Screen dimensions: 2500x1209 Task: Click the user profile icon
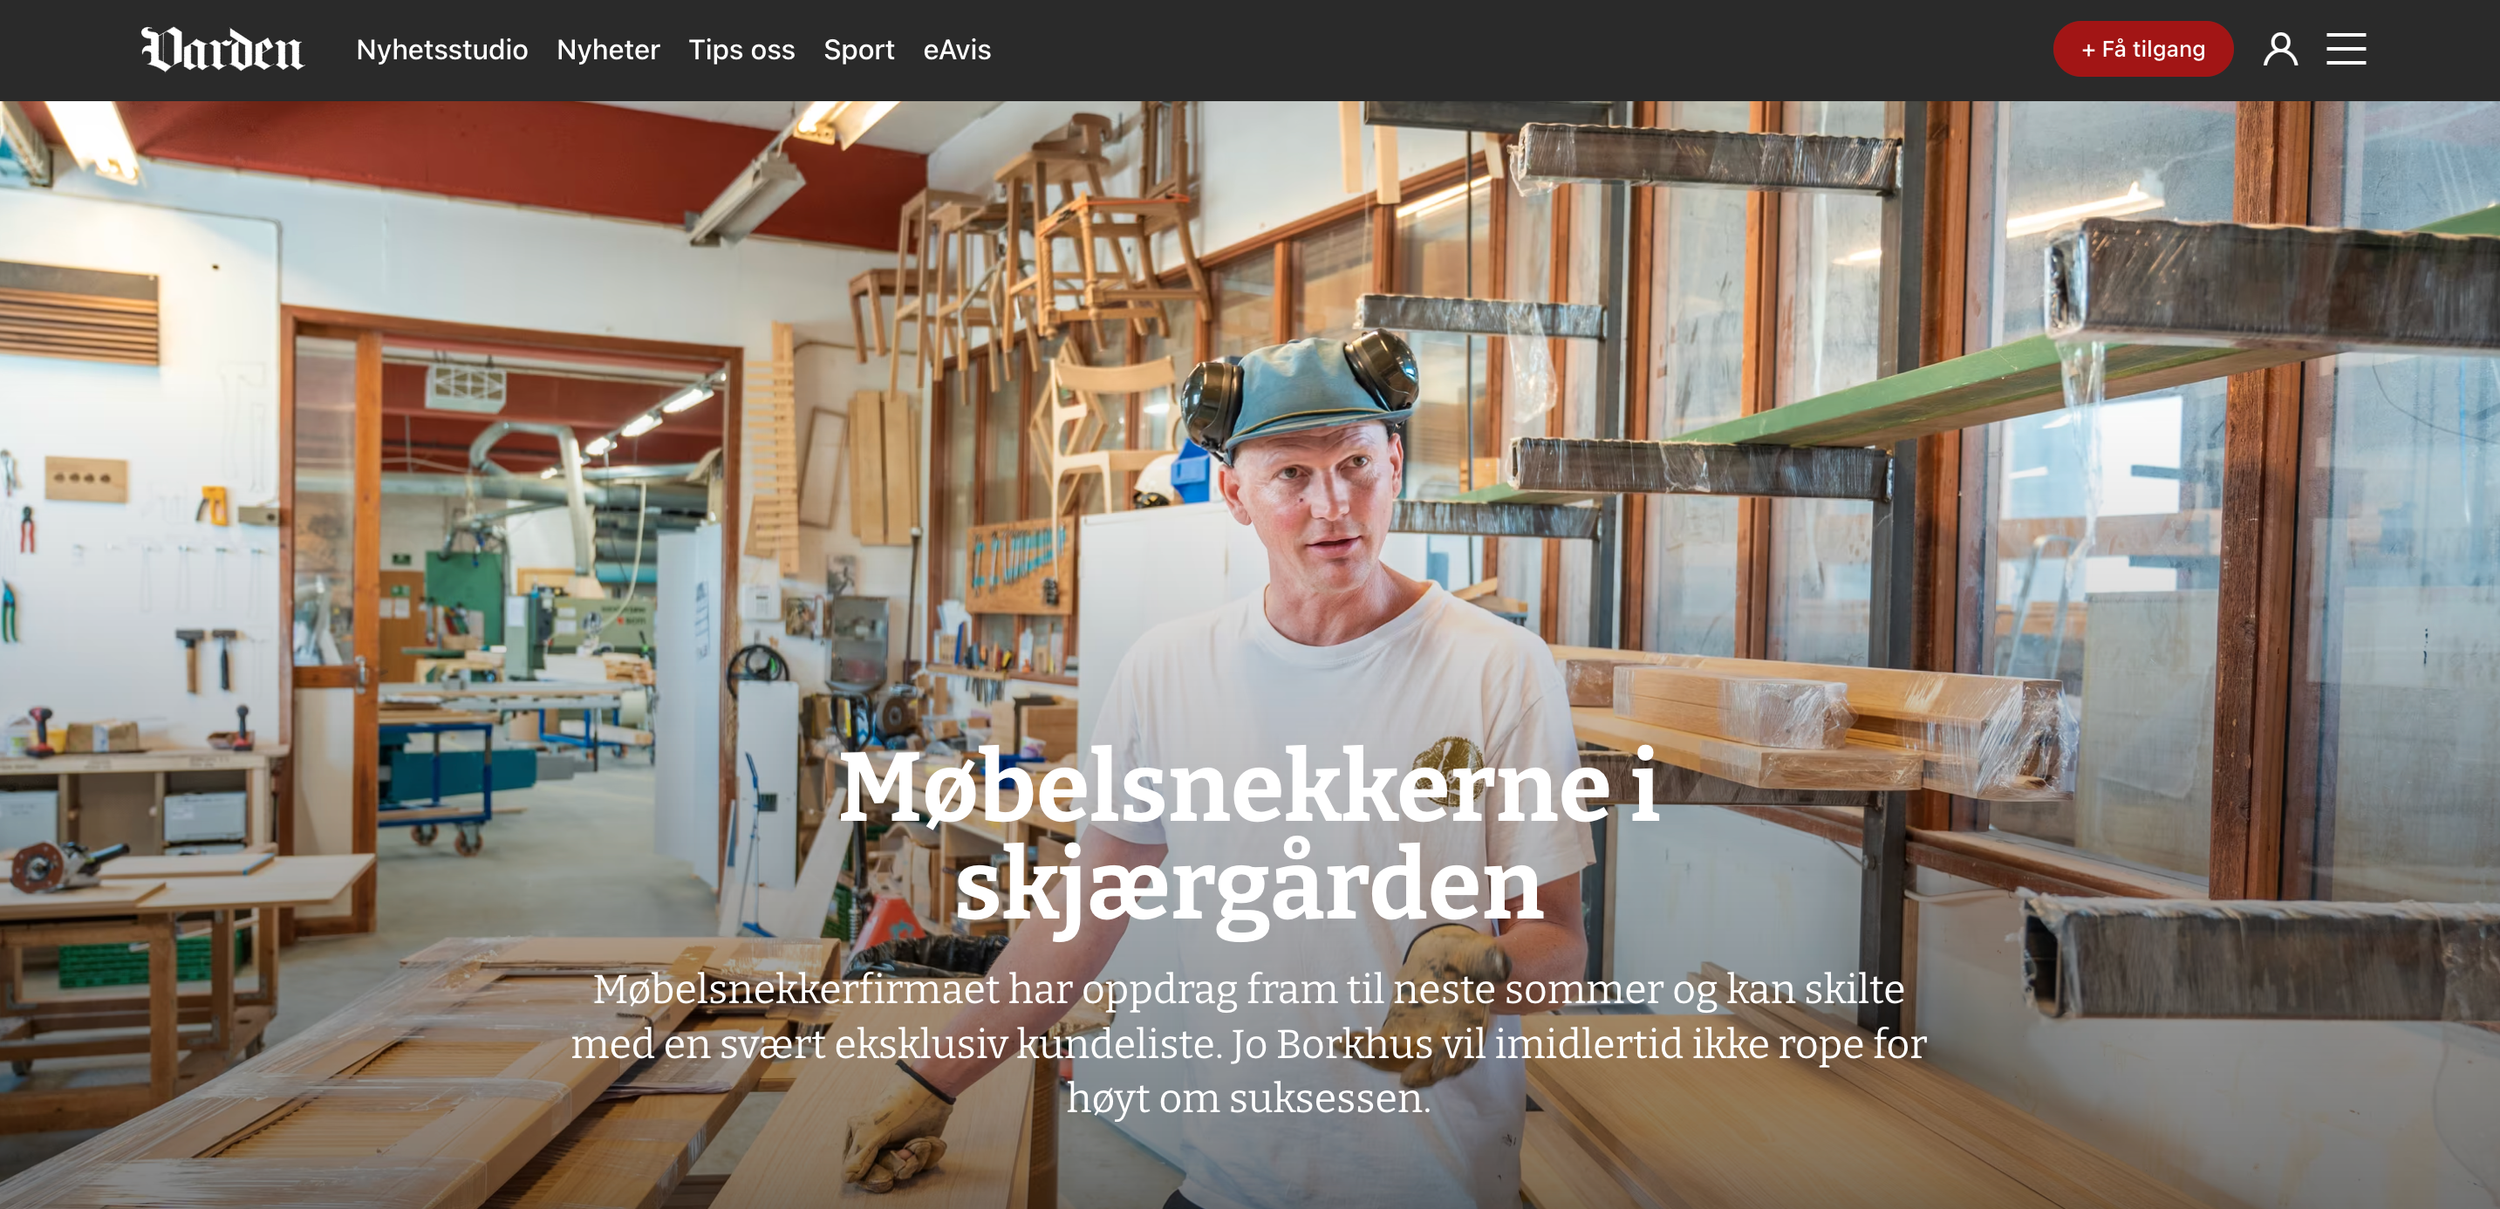click(x=2280, y=49)
